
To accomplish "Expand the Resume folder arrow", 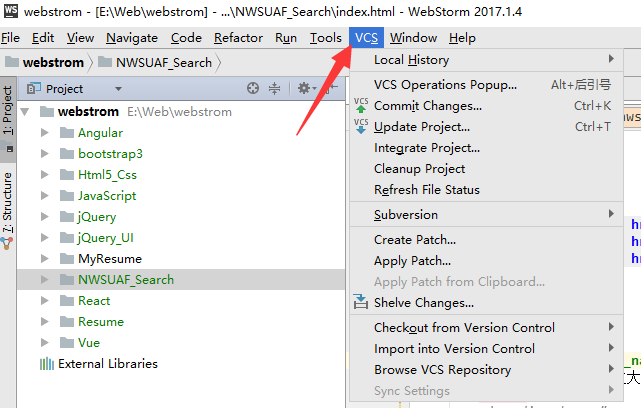I will point(45,322).
